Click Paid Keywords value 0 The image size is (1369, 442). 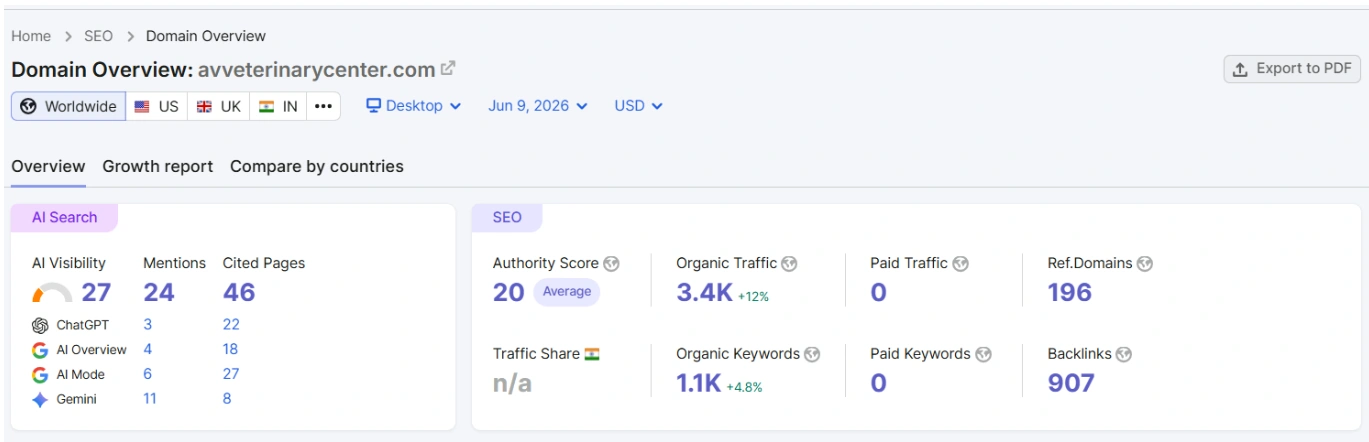tap(878, 383)
